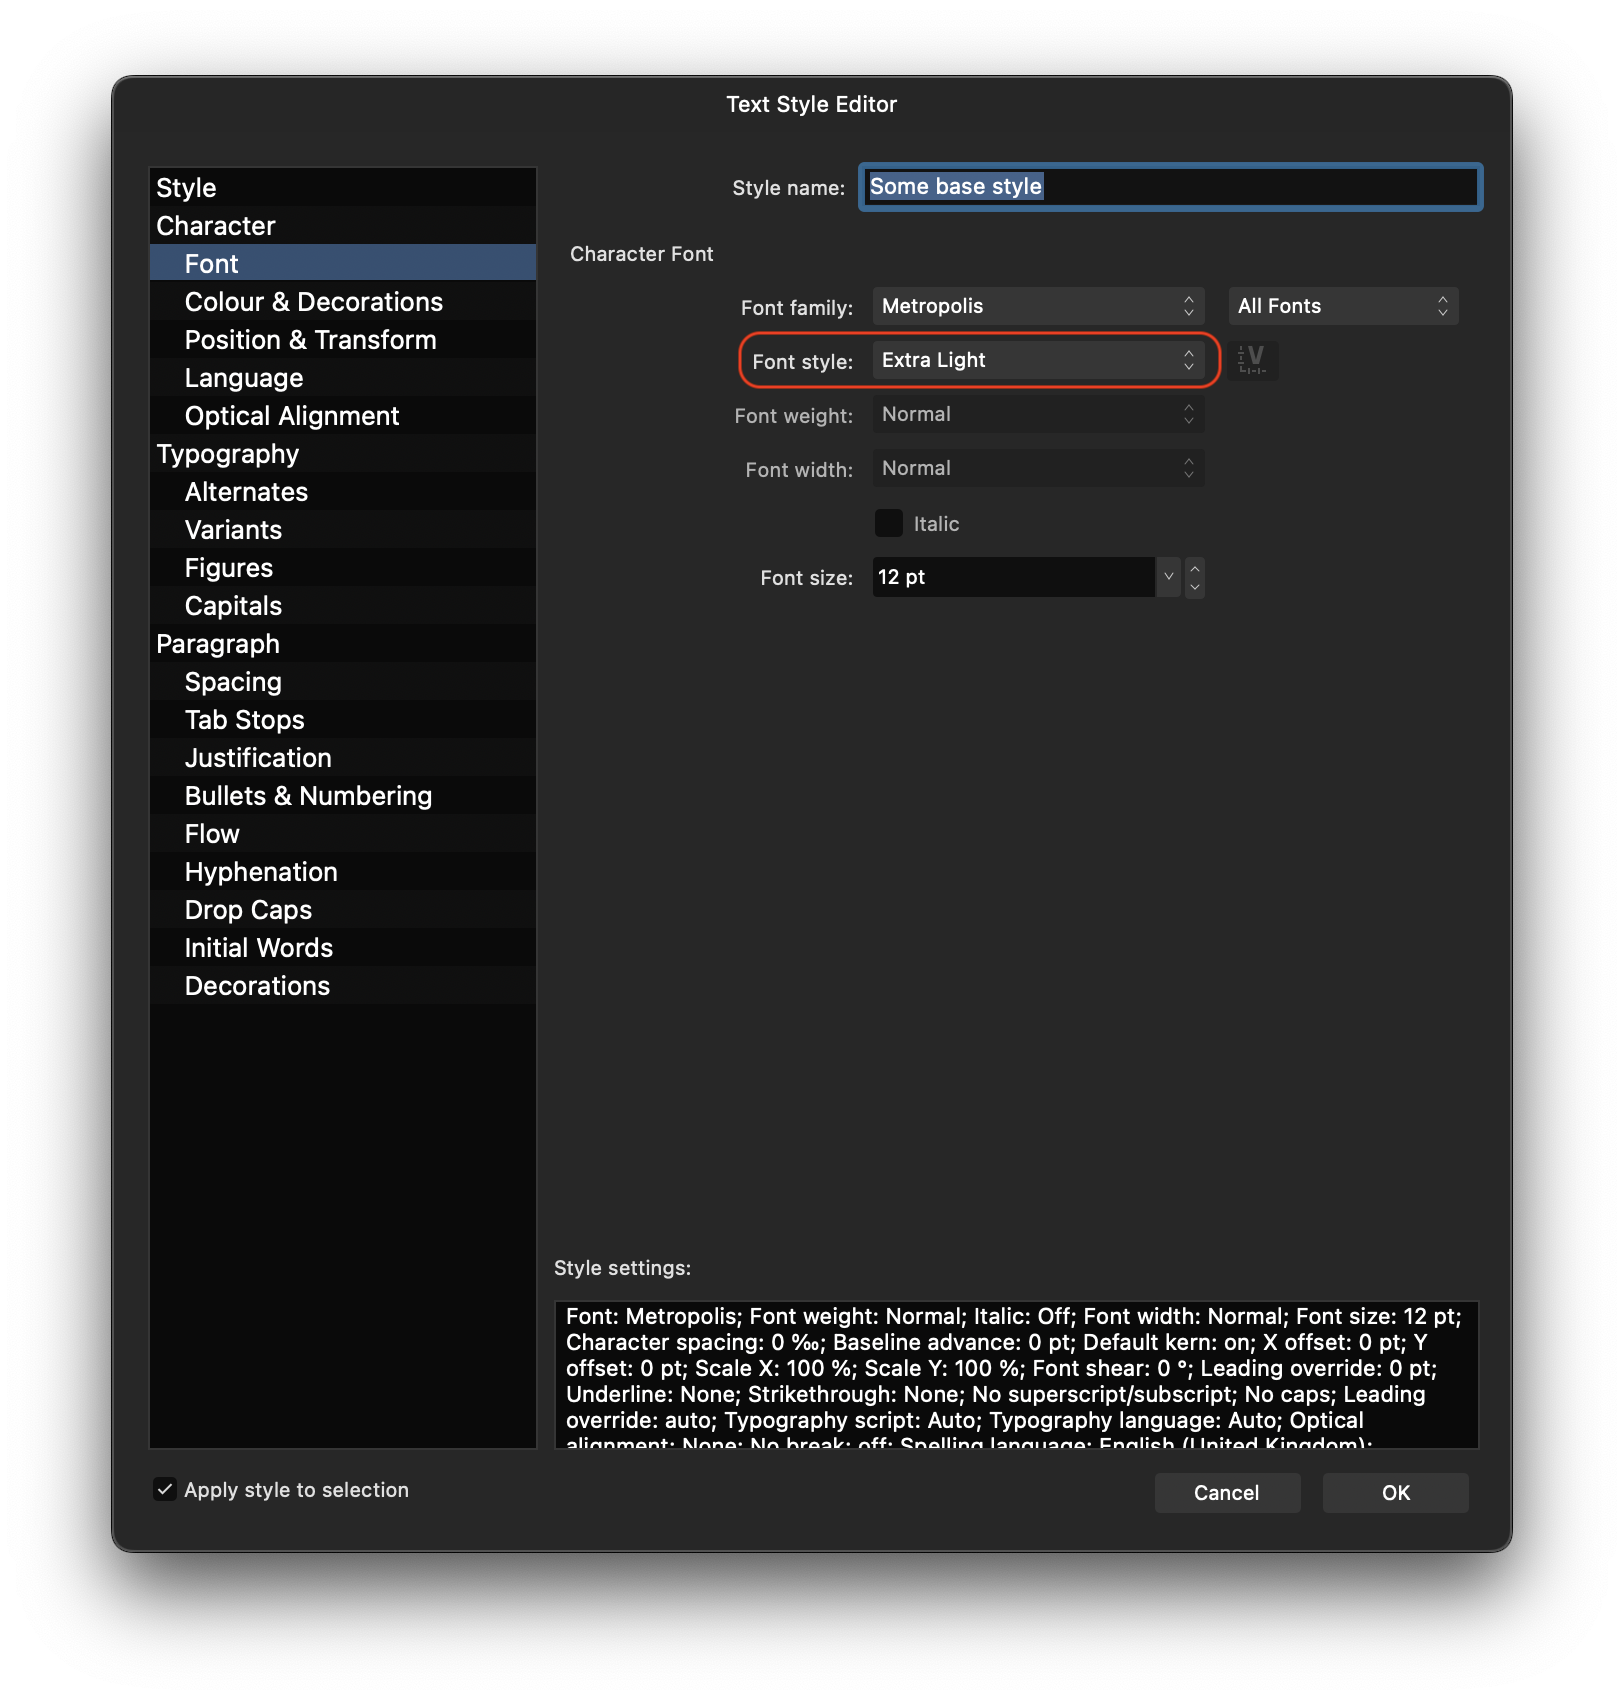The width and height of the screenshot is (1624, 1700).
Task: Click the Style name text field
Action: (x=1170, y=187)
